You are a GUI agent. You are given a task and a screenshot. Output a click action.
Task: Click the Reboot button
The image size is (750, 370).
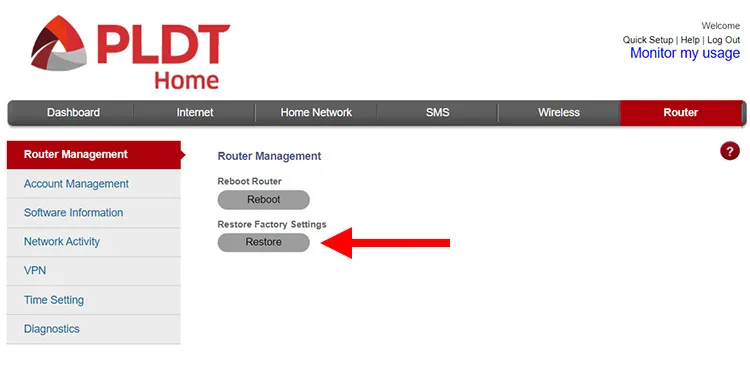pos(264,200)
